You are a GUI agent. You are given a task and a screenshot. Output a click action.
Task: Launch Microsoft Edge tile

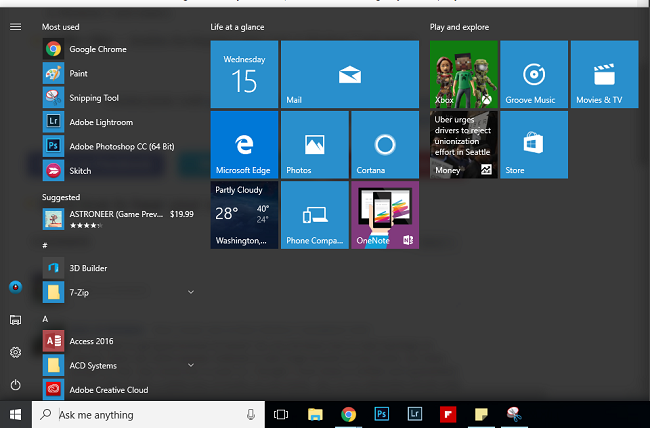click(x=244, y=145)
